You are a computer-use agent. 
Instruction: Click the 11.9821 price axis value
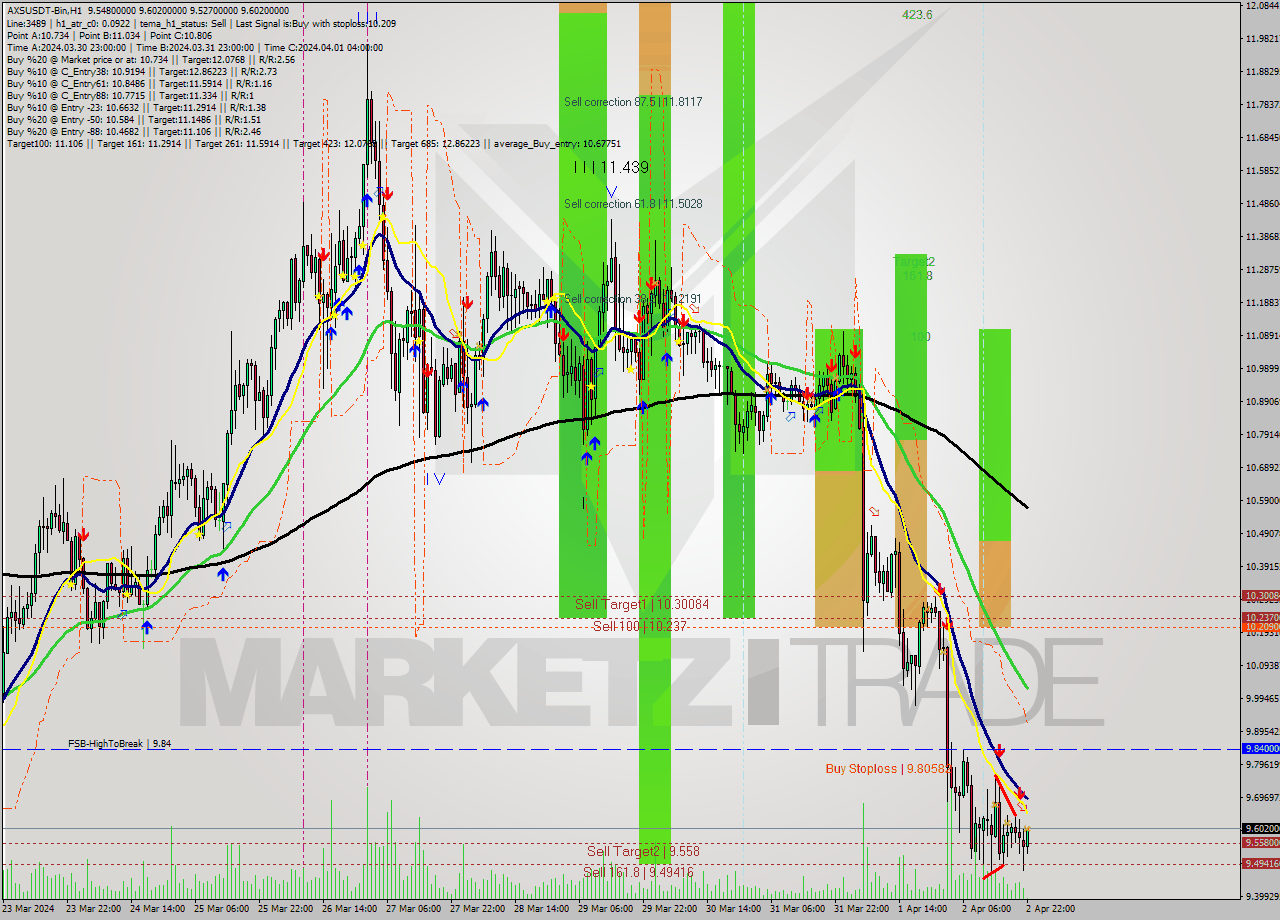tap(1262, 39)
